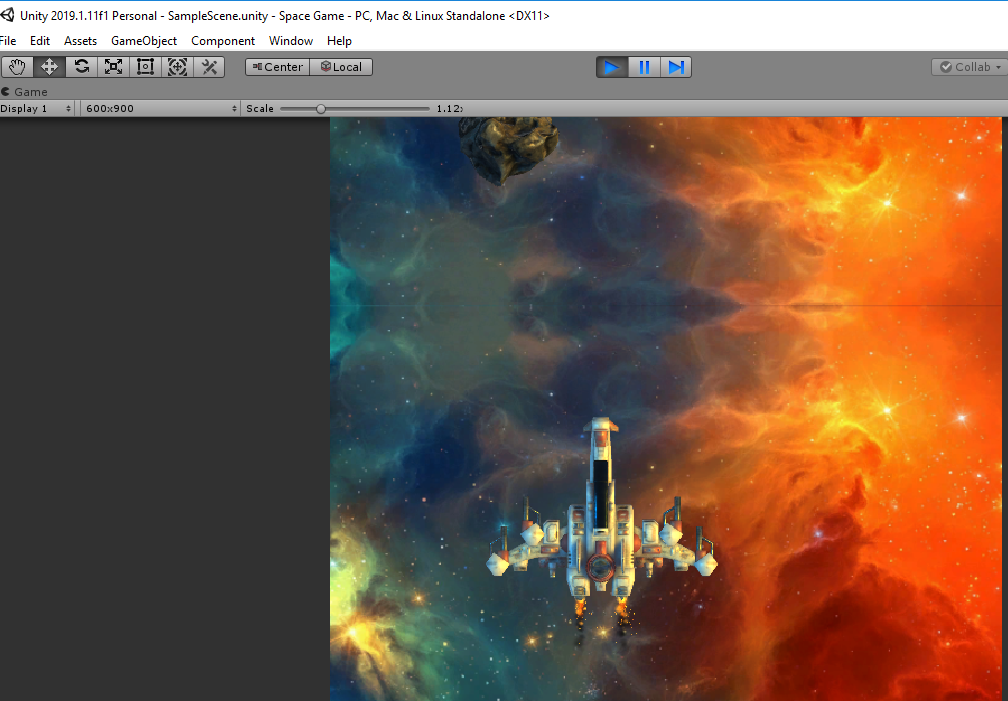Stop play mode with Play button
Screen dimensions: 1008x701
click(612, 67)
